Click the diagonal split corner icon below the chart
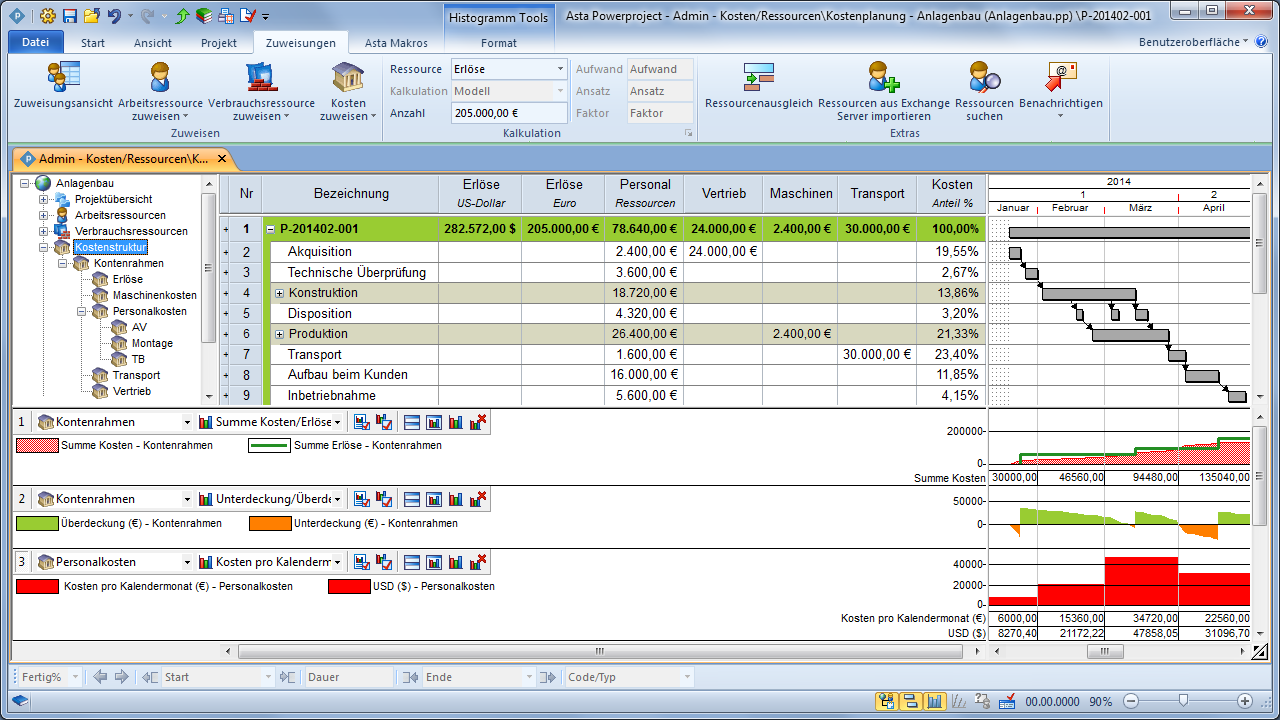The height and width of the screenshot is (720, 1280). pos(1260,652)
